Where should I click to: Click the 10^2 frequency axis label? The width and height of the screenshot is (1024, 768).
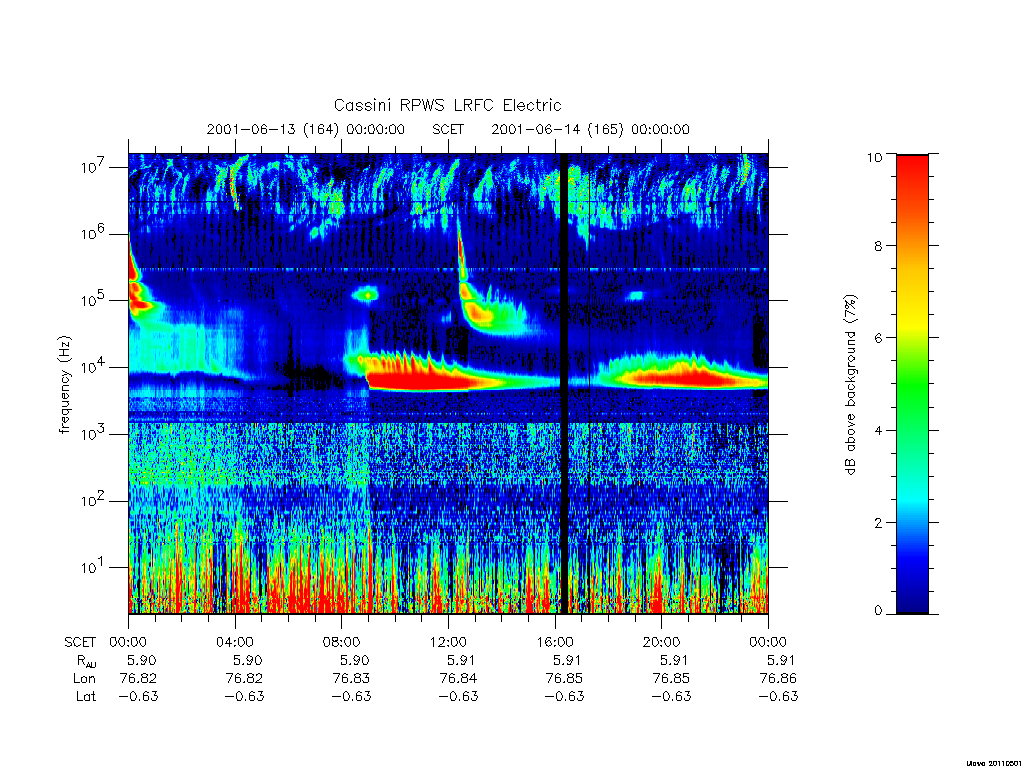[x=95, y=500]
